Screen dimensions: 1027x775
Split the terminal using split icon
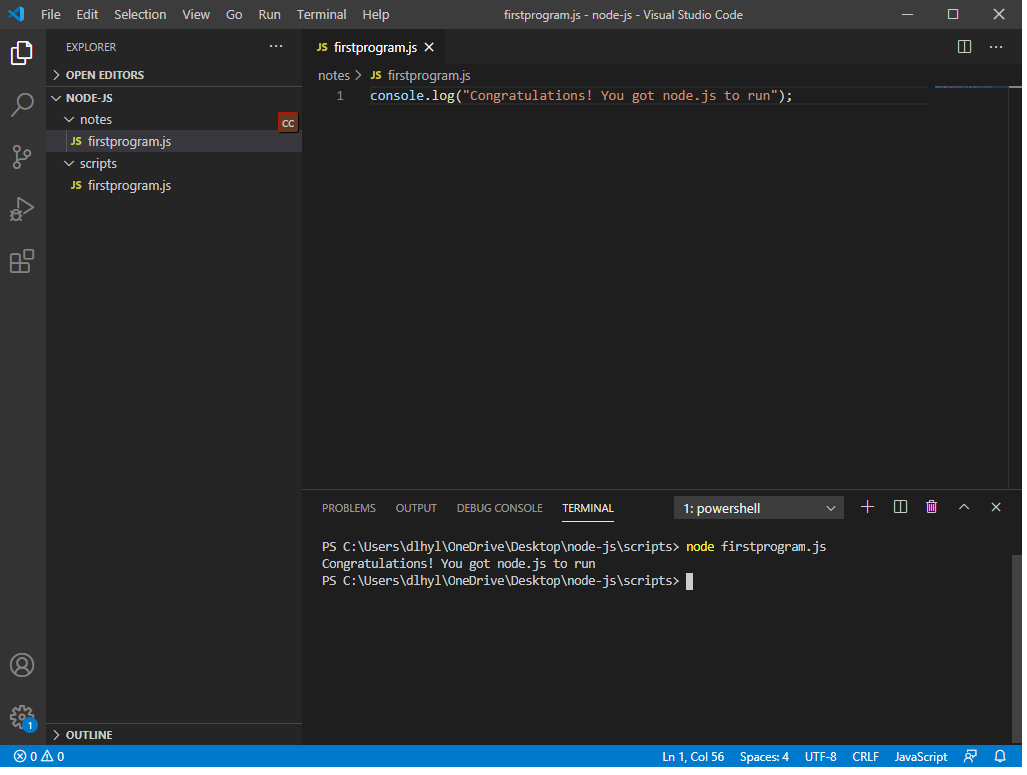(x=899, y=507)
